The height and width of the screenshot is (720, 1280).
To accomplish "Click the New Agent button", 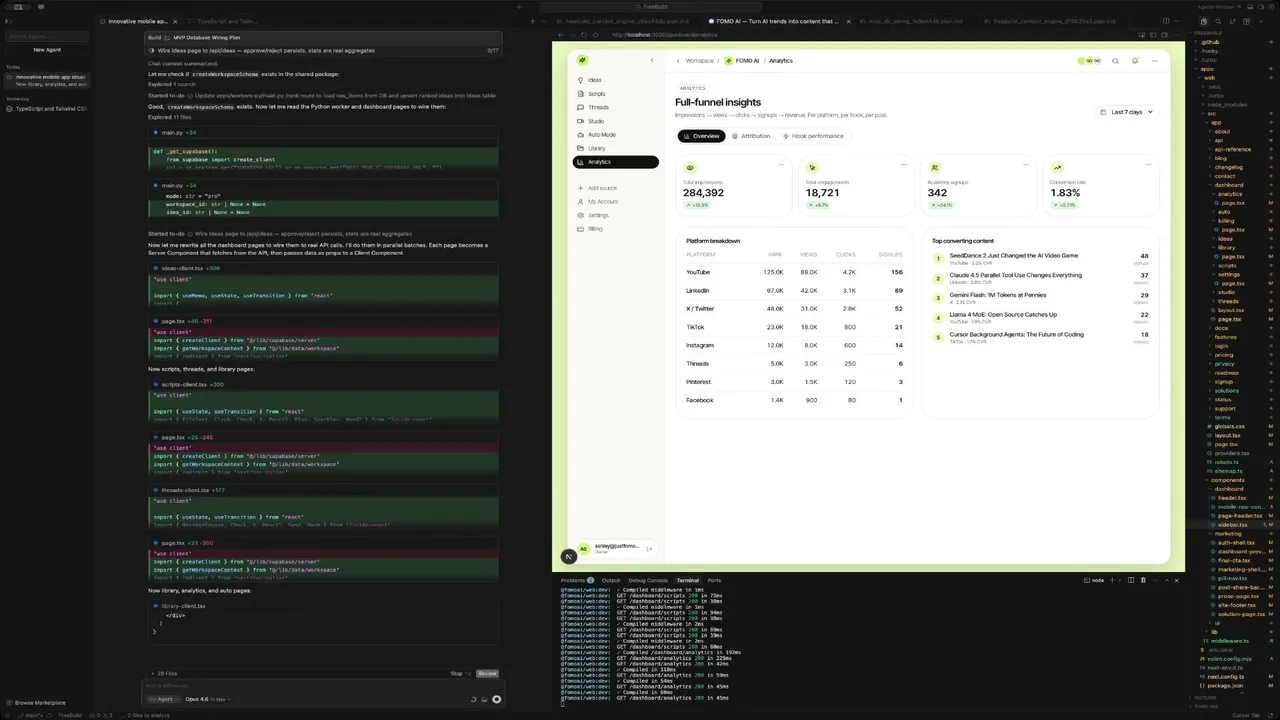I will (x=47, y=49).
